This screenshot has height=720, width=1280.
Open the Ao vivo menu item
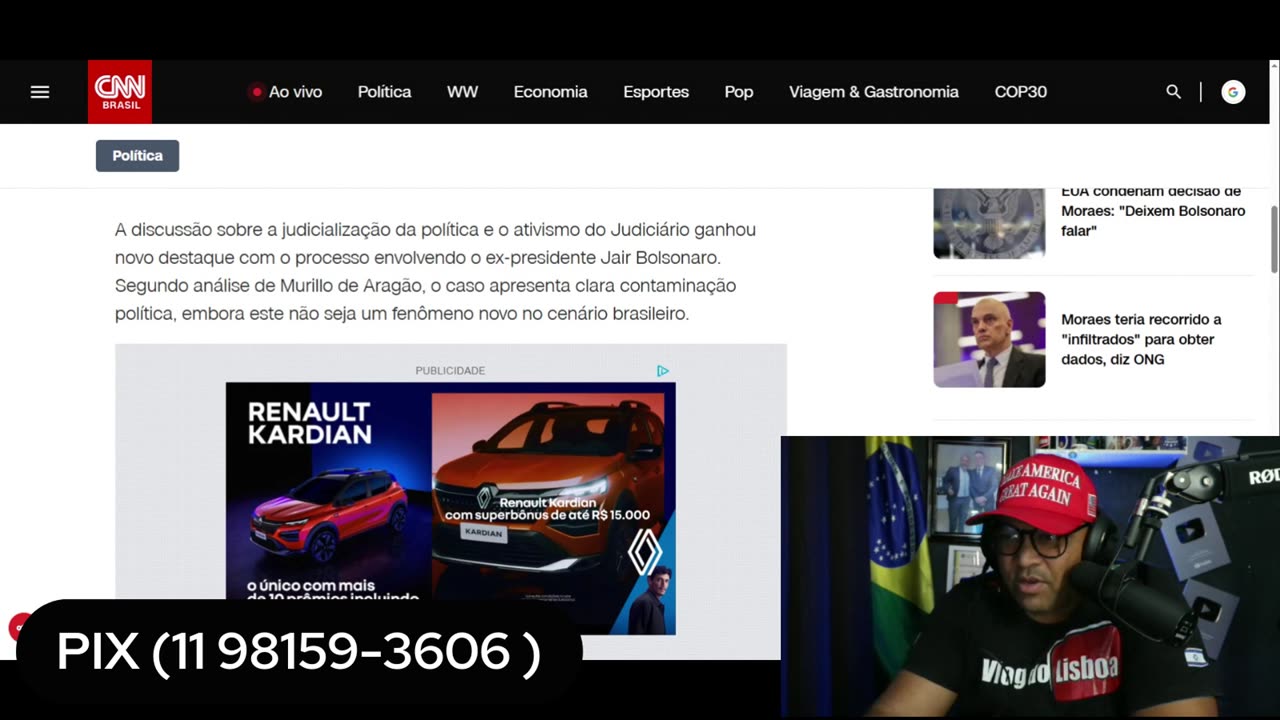(x=295, y=92)
